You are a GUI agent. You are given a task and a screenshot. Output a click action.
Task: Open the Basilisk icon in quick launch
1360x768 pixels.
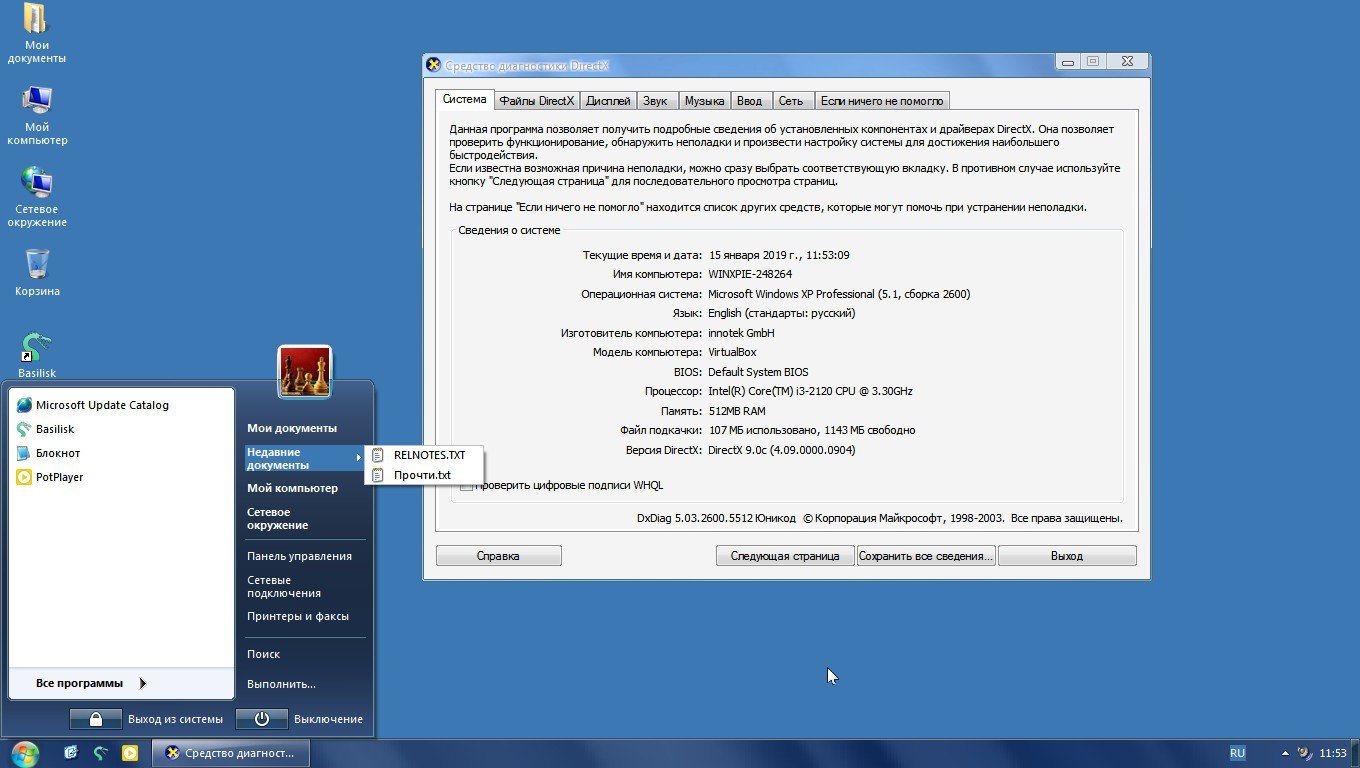(x=100, y=753)
